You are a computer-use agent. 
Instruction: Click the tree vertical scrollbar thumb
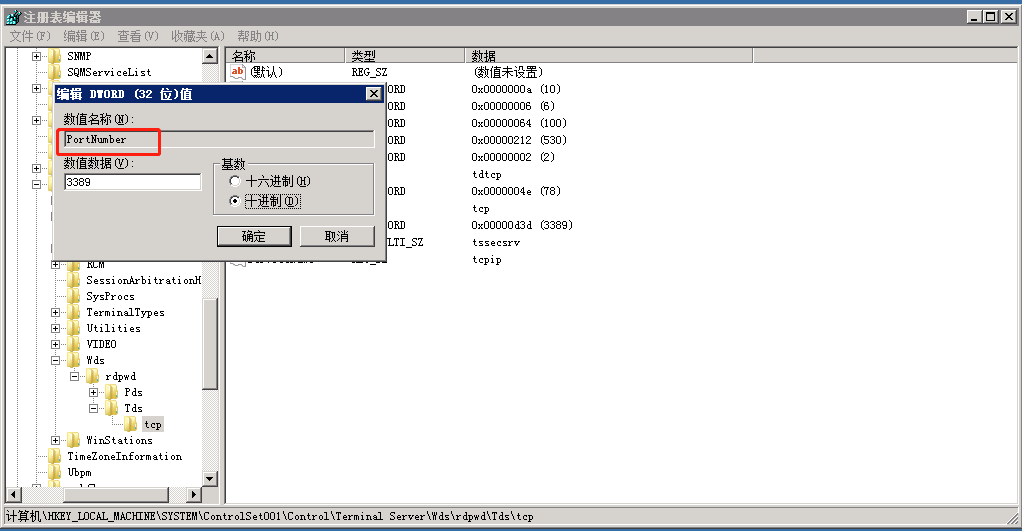(x=210, y=344)
